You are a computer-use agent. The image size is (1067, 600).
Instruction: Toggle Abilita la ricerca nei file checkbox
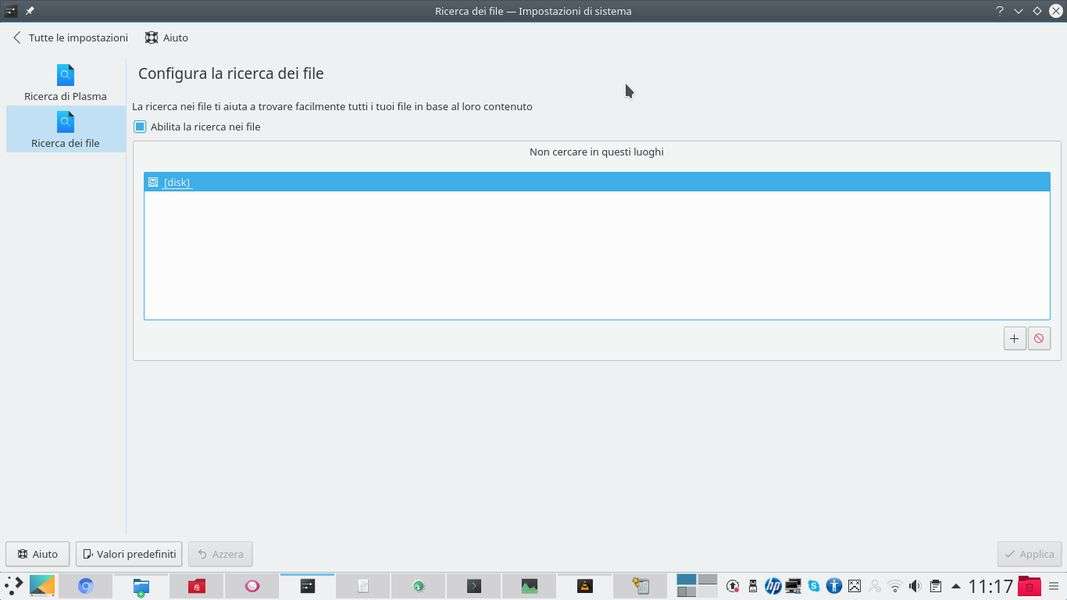click(140, 127)
